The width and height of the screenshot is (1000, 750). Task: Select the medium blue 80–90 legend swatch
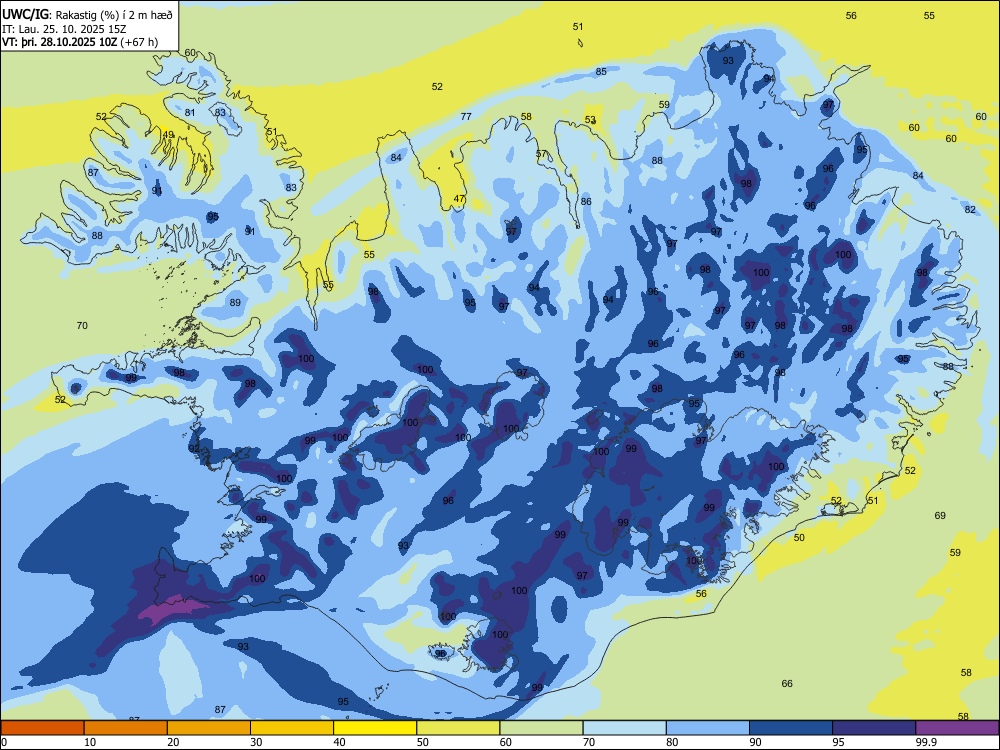pyautogui.click(x=708, y=728)
